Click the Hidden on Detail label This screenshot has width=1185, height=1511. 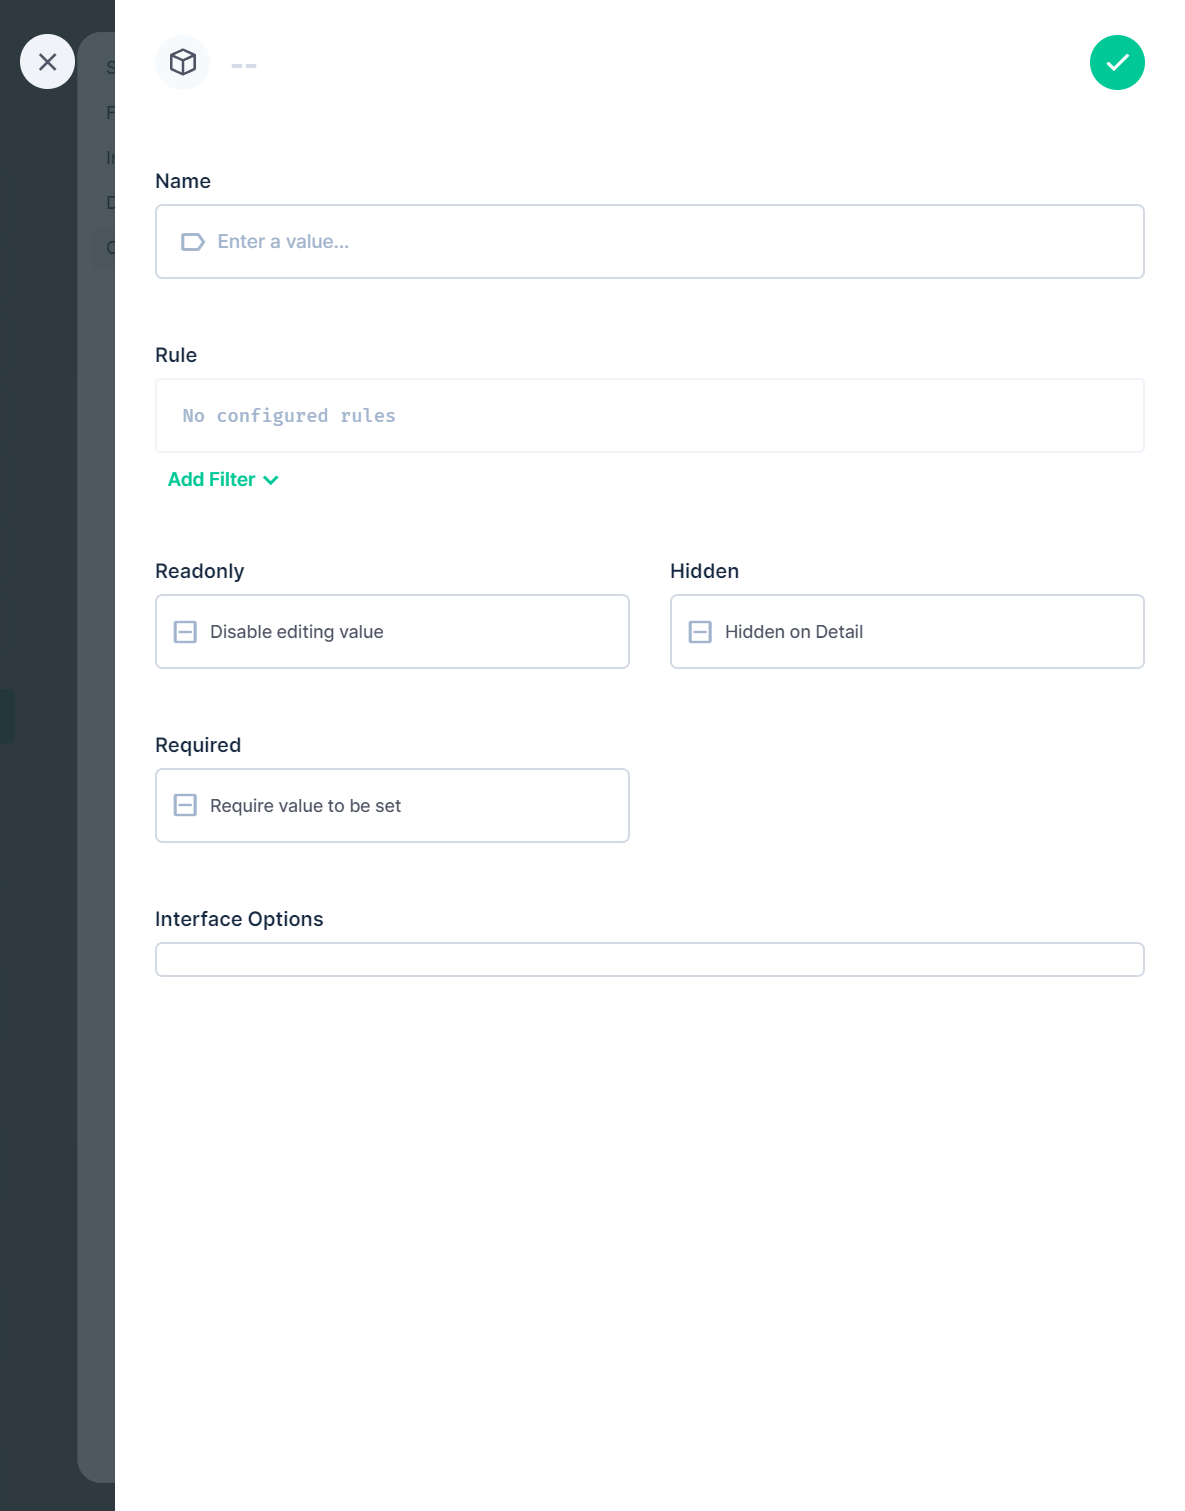[x=794, y=632]
